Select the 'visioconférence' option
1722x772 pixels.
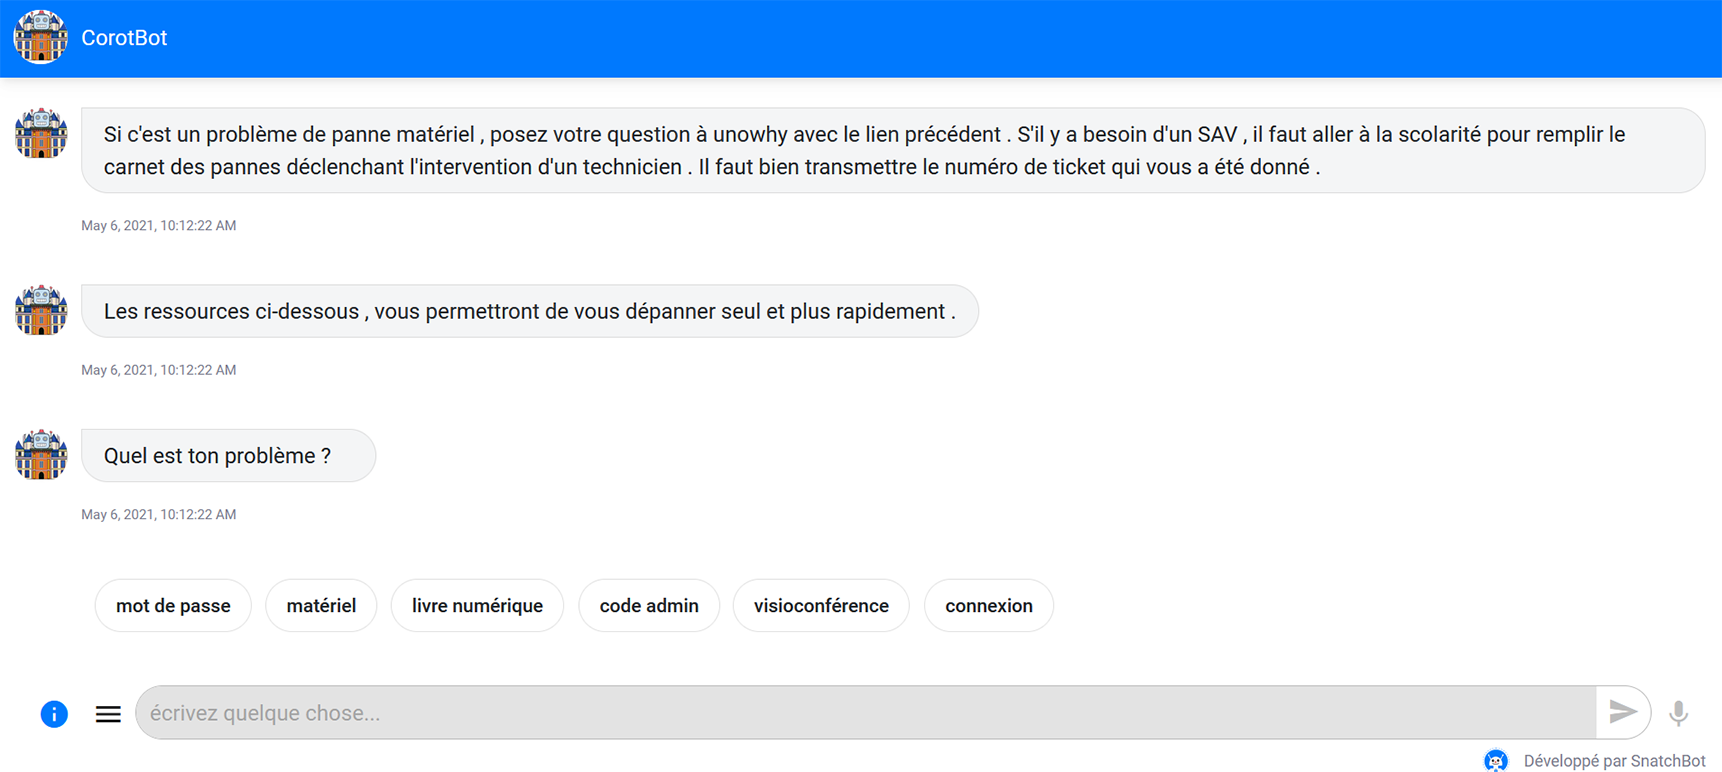[x=821, y=606]
